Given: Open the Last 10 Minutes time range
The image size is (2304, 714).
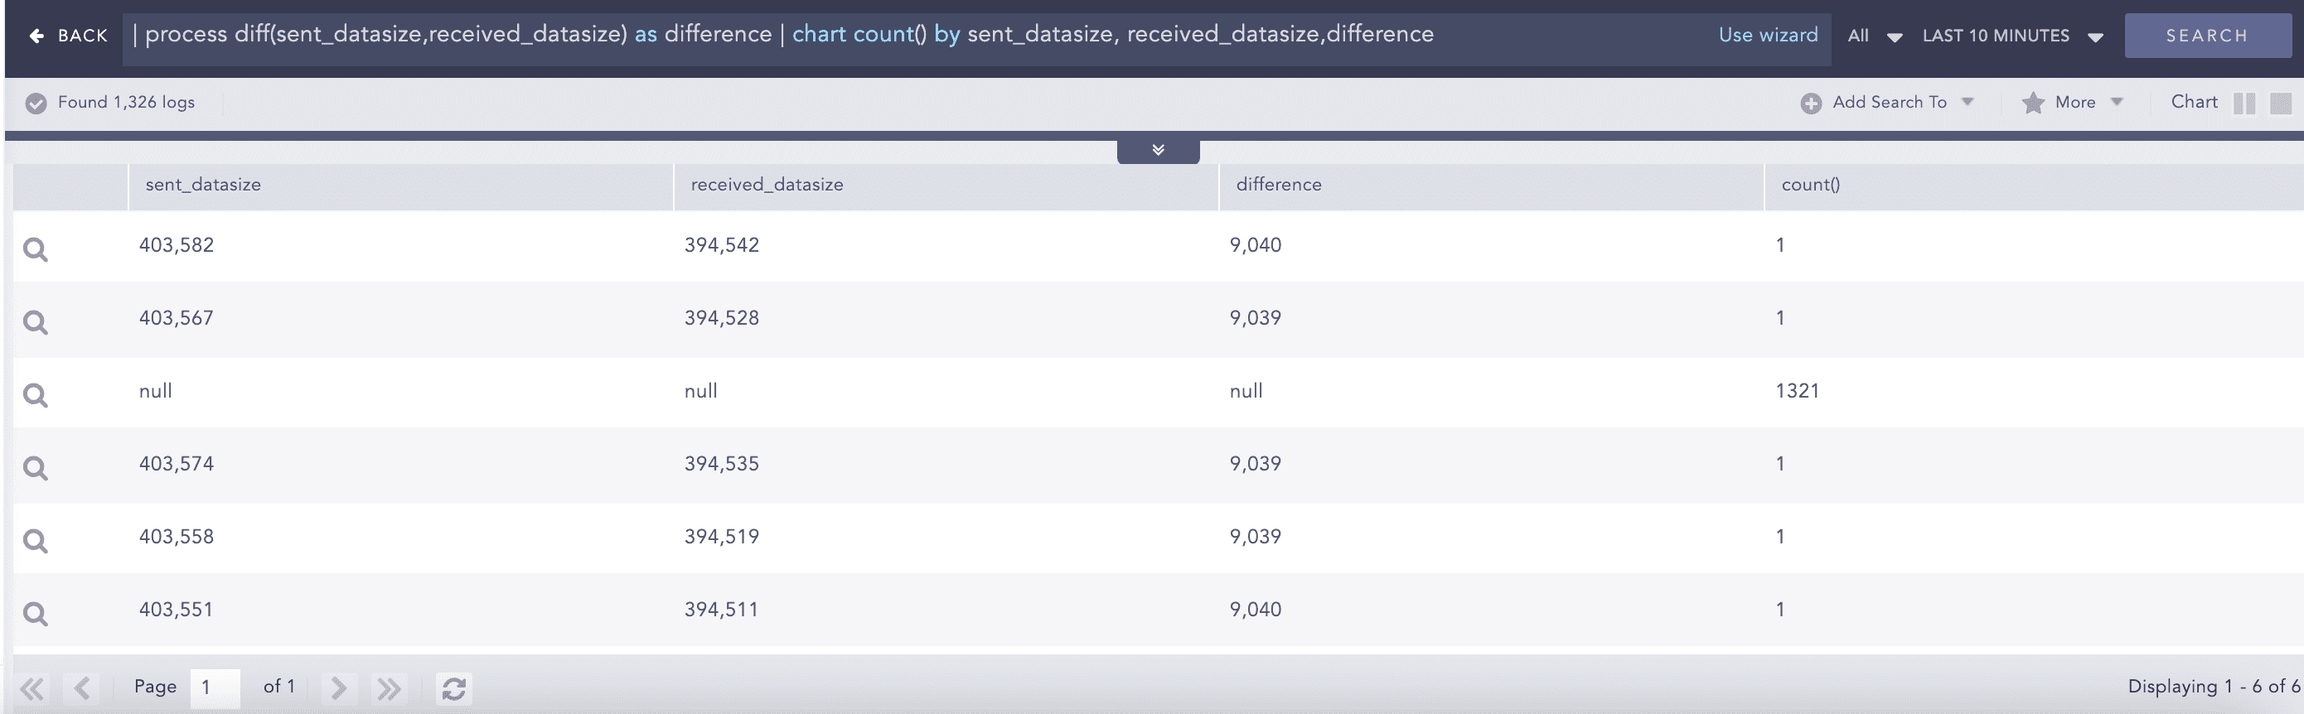Looking at the screenshot, I should [2011, 36].
